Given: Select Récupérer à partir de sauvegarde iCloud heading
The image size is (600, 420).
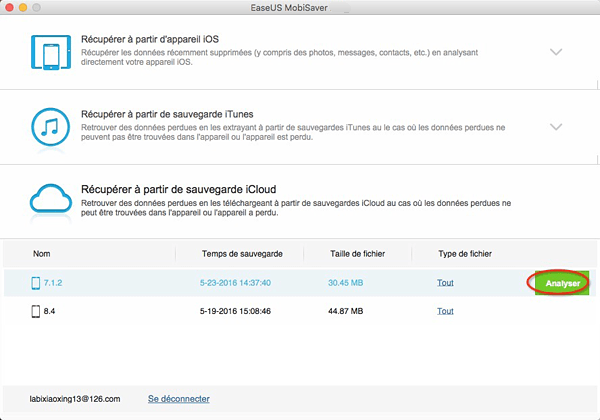Looking at the screenshot, I should coord(178,189).
